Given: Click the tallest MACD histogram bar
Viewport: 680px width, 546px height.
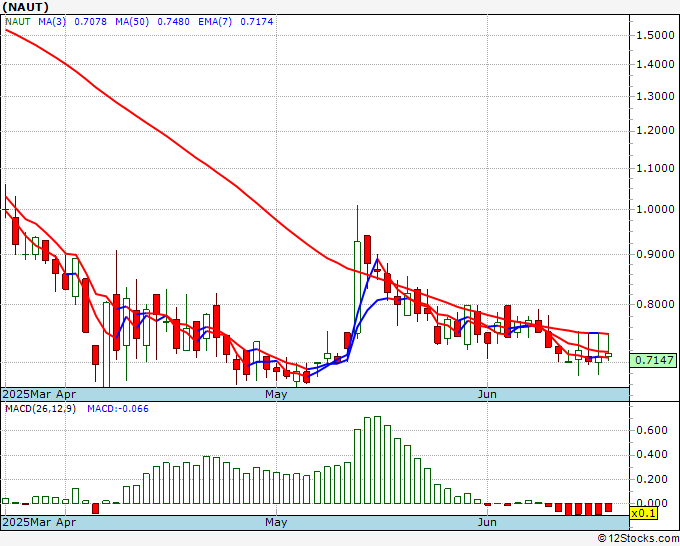Looking at the screenshot, I should pyautogui.click(x=377, y=460).
